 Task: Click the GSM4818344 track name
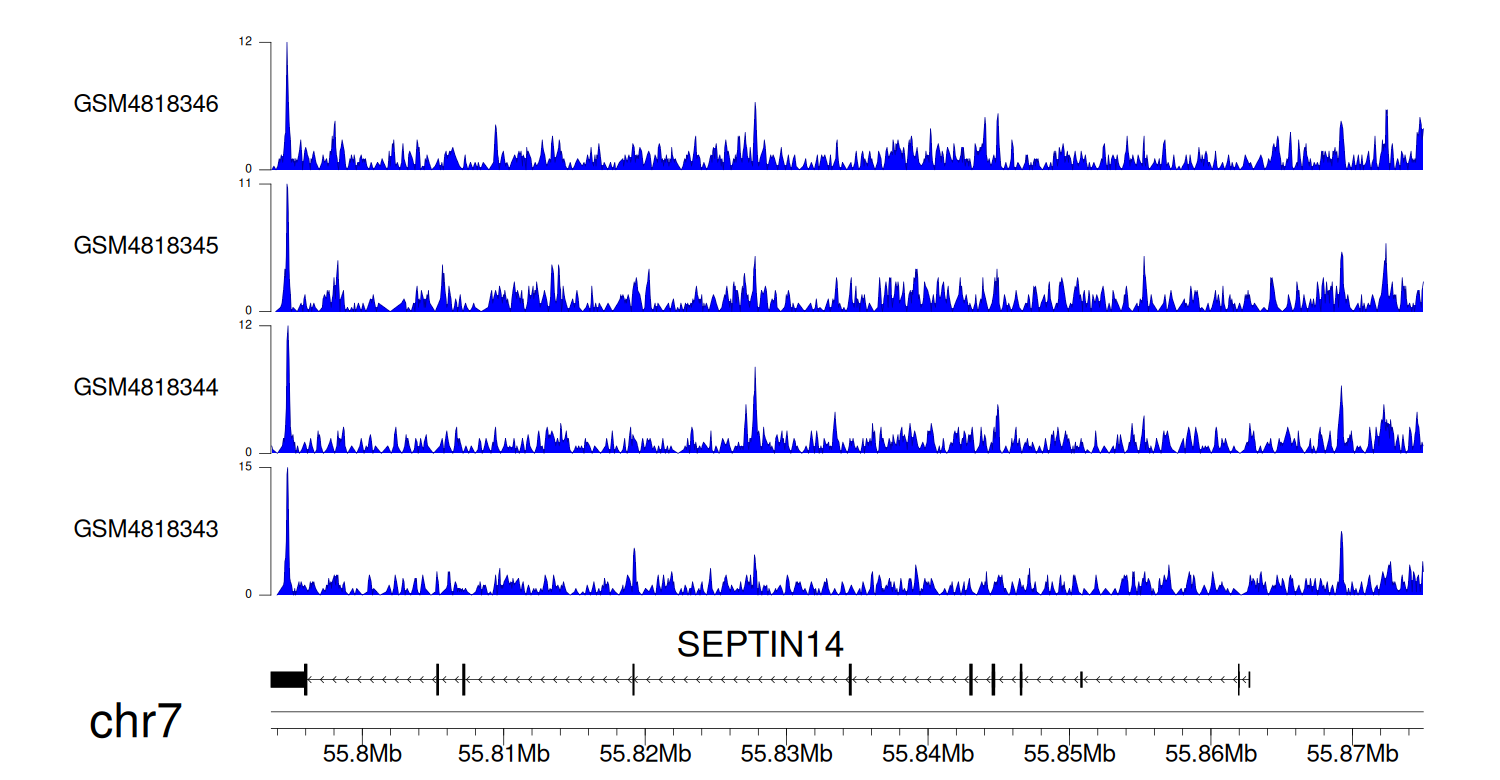click(146, 387)
